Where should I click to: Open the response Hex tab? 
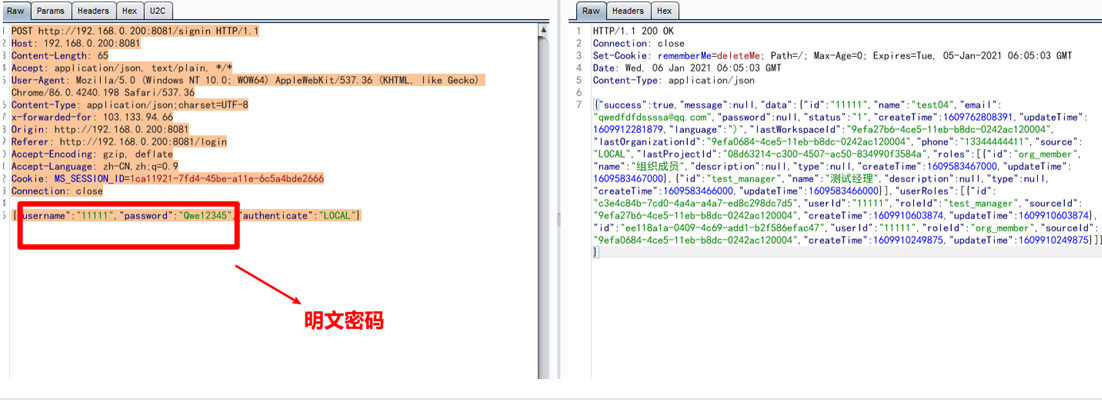[x=664, y=11]
